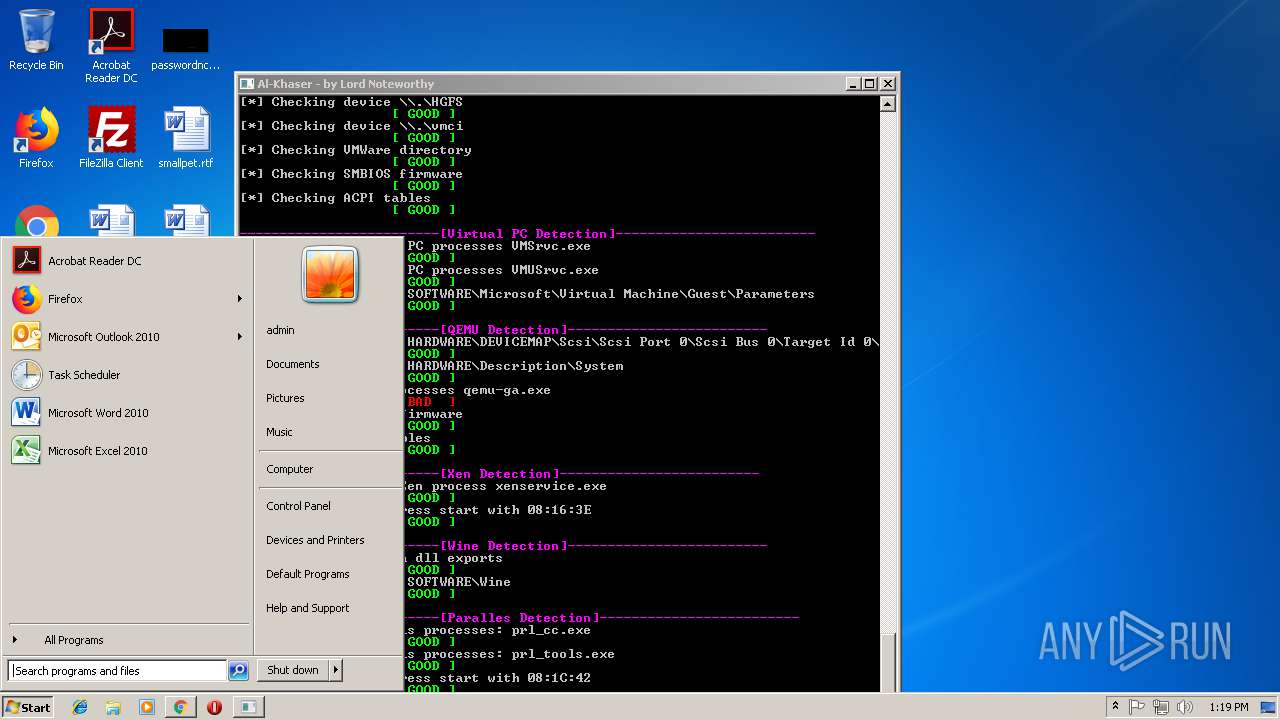
Task: Maximize the Al-Khaser console window
Action: click(x=869, y=84)
